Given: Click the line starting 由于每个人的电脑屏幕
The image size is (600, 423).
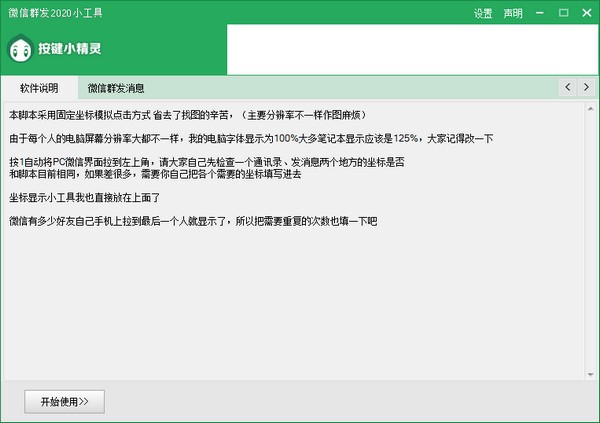Looking at the screenshot, I should (x=251, y=138).
